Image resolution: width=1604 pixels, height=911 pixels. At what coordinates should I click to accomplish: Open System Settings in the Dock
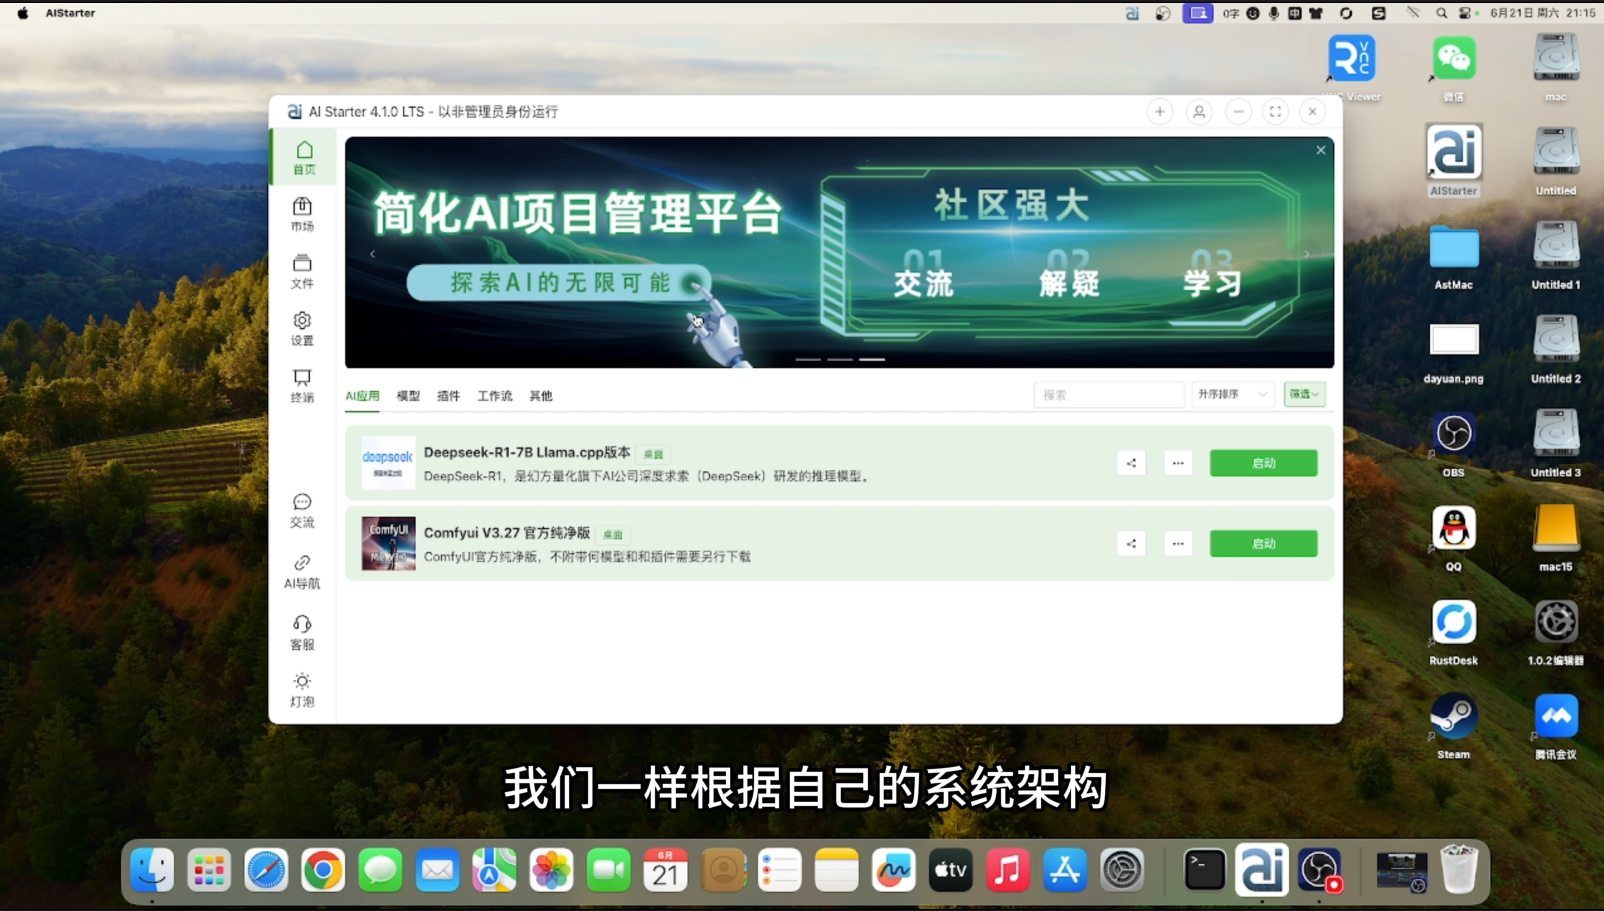click(x=1122, y=870)
